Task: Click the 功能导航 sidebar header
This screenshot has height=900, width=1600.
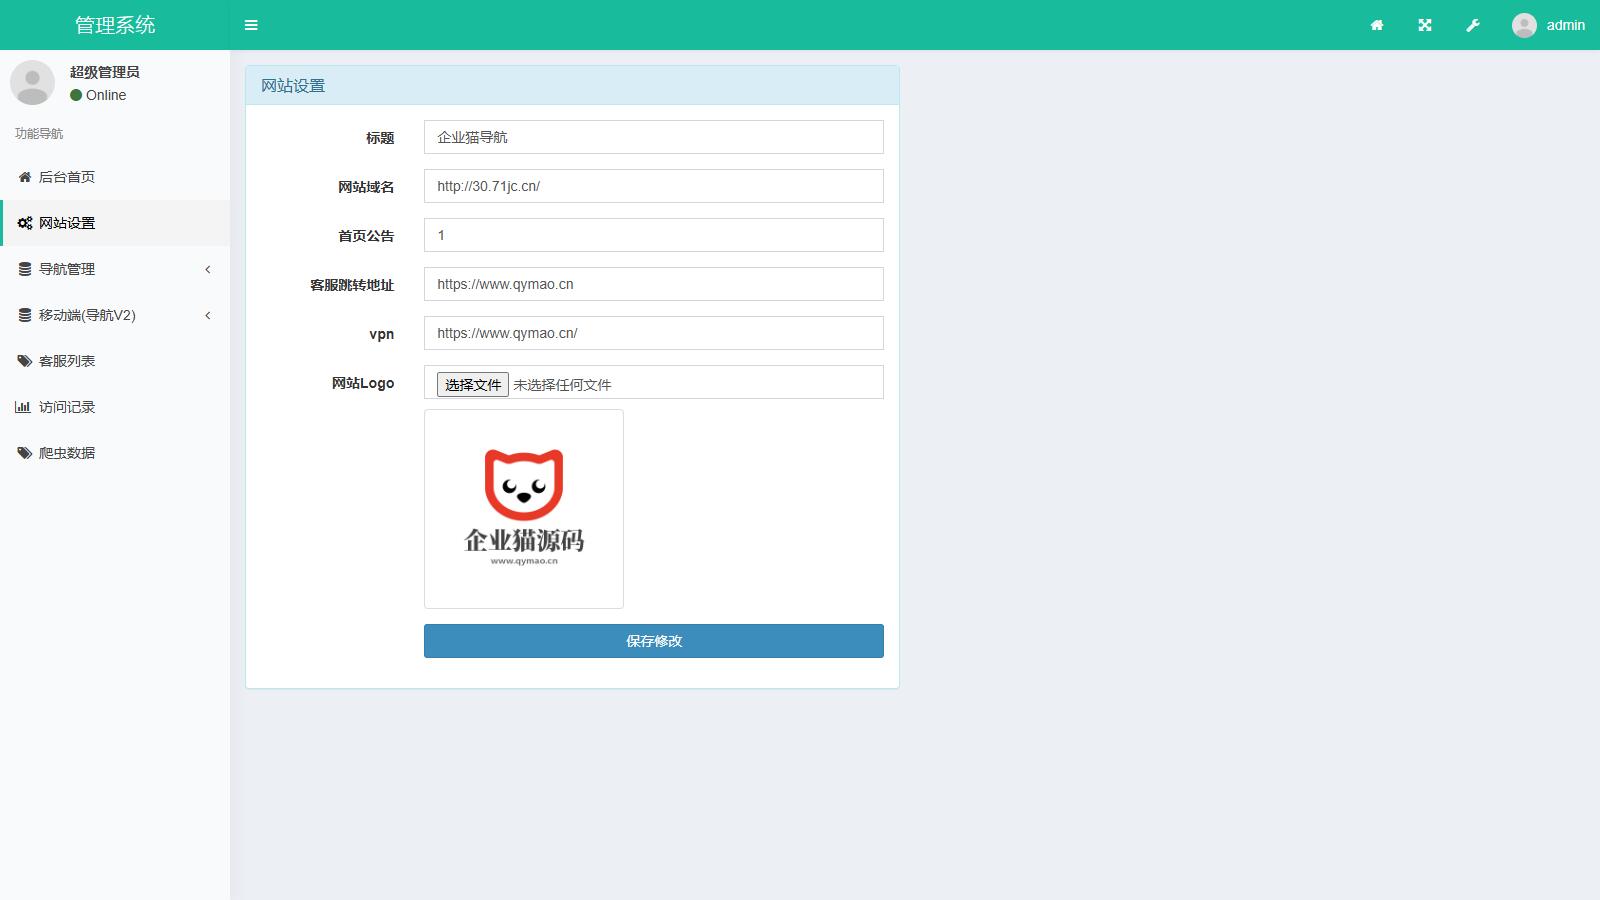Action: 39,133
